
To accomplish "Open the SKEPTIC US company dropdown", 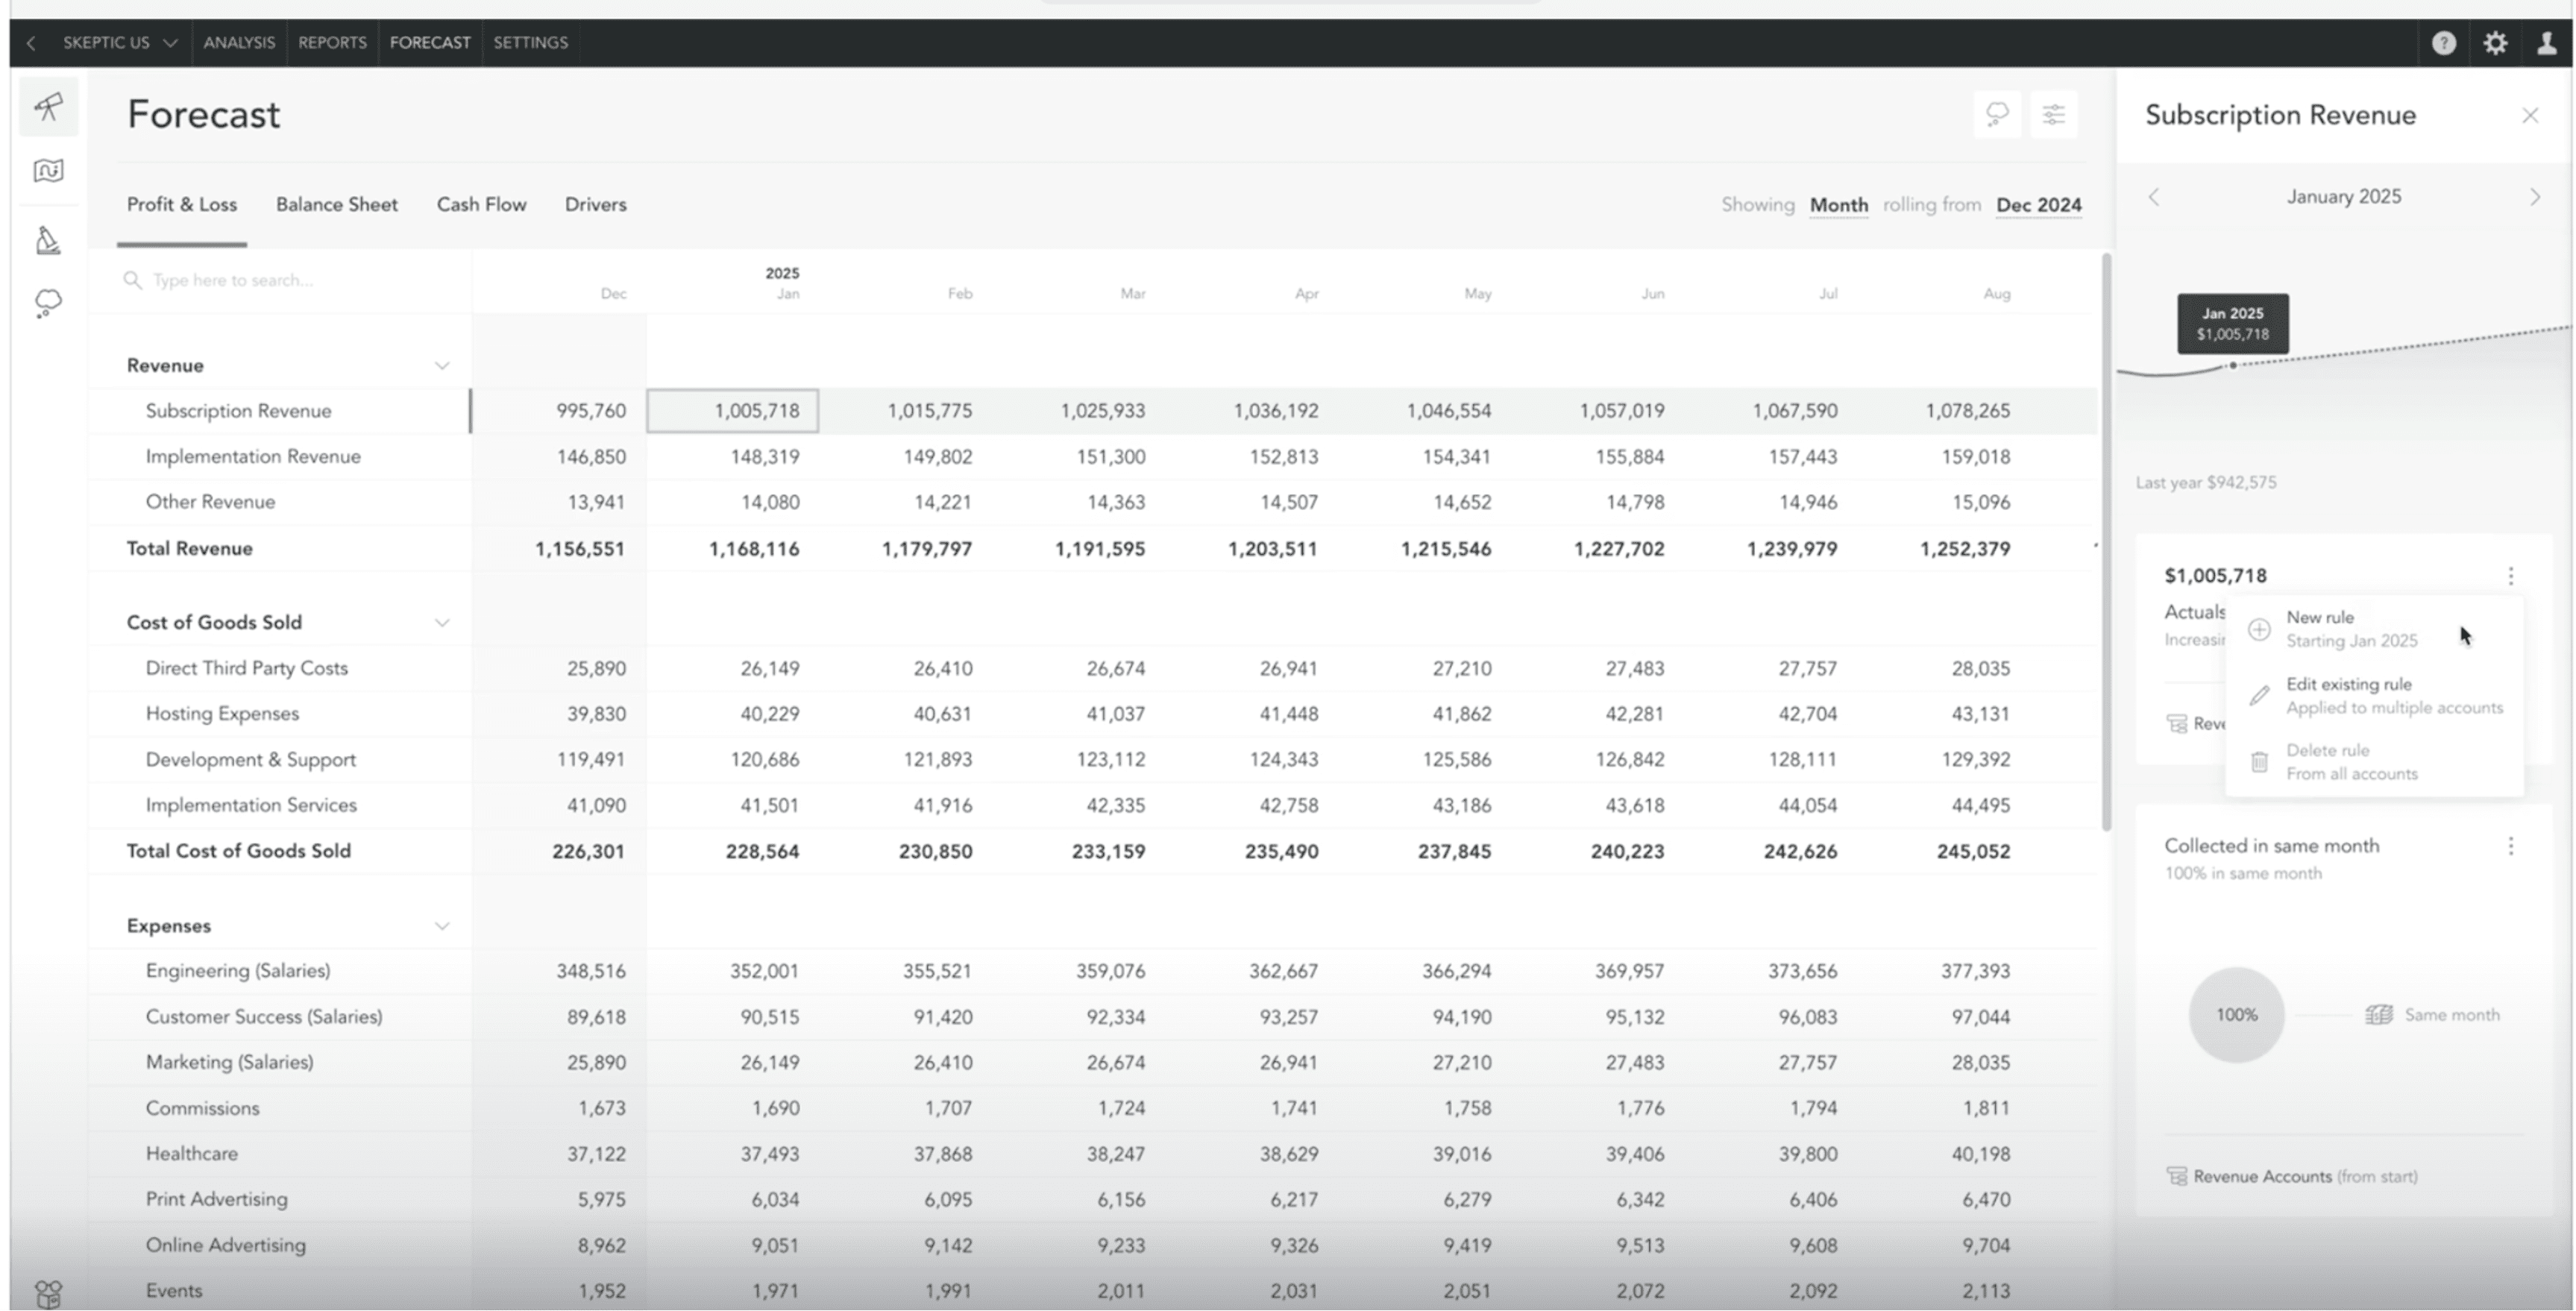I will point(119,43).
